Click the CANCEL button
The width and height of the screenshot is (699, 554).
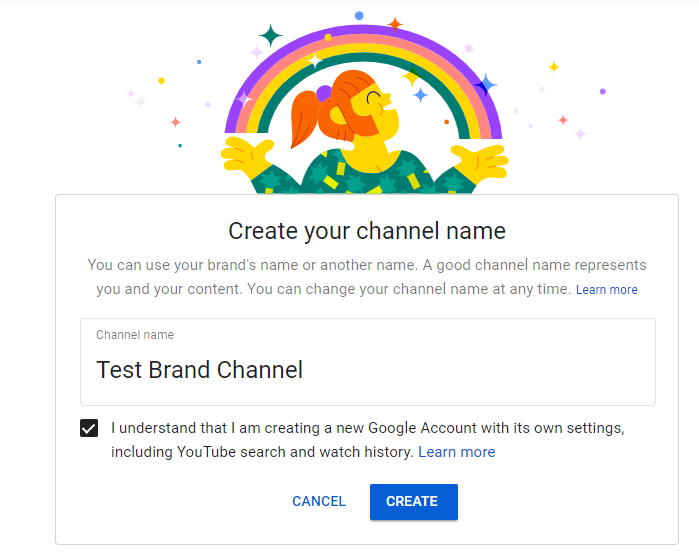pyautogui.click(x=319, y=501)
